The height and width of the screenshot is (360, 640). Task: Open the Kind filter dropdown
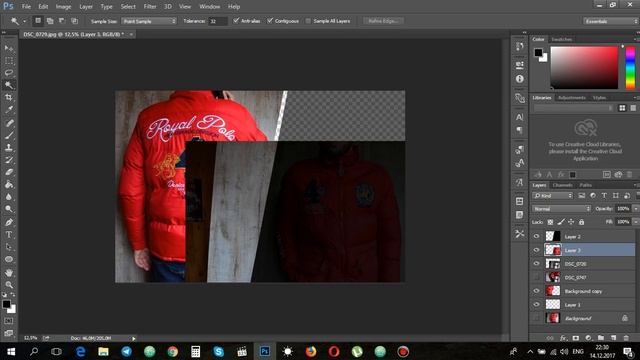[x=553, y=196]
